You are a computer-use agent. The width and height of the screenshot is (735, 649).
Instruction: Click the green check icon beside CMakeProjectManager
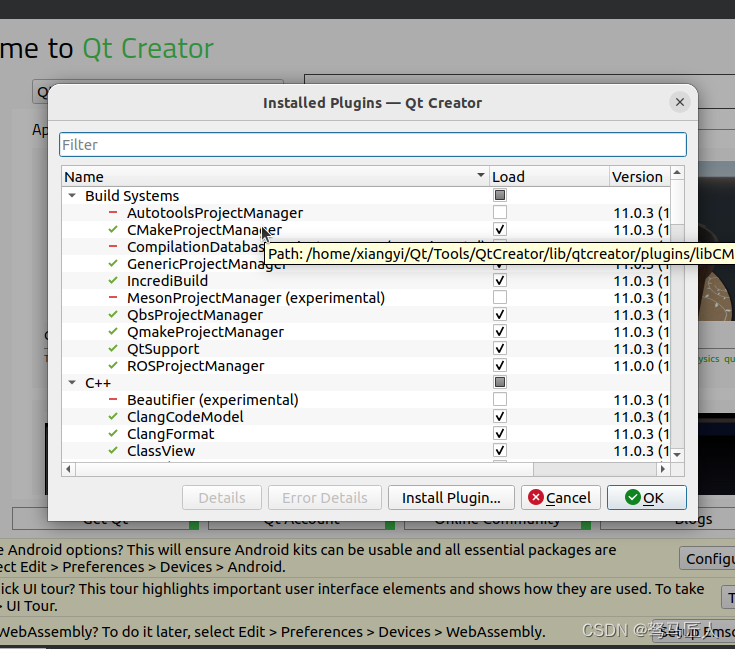click(112, 230)
